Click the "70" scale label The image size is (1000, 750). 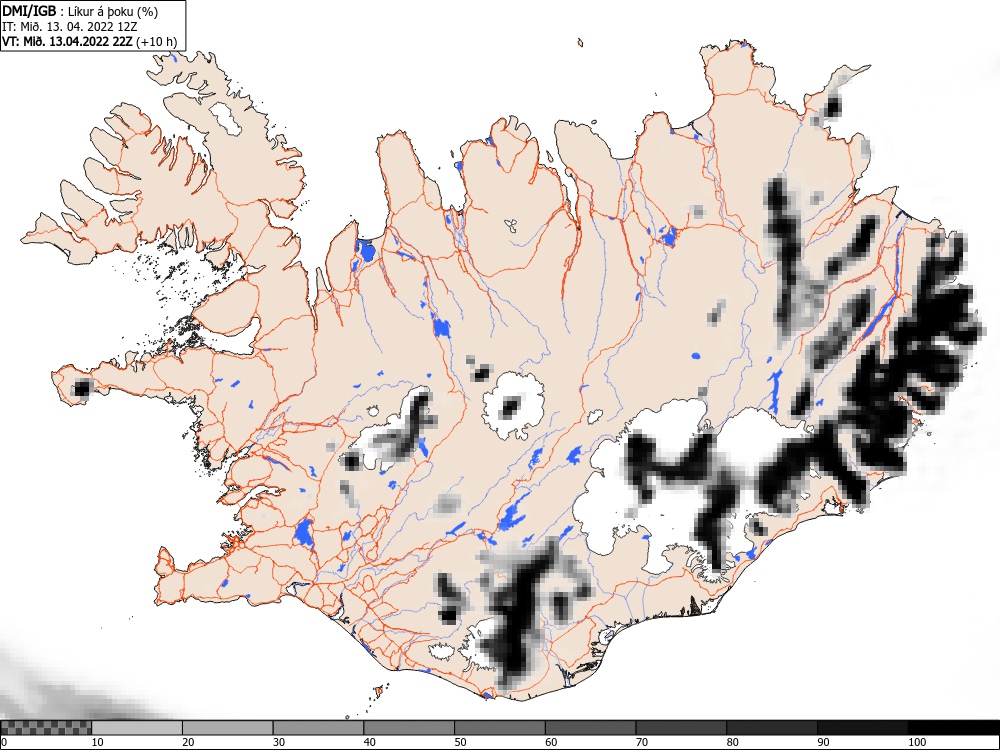pos(641,742)
